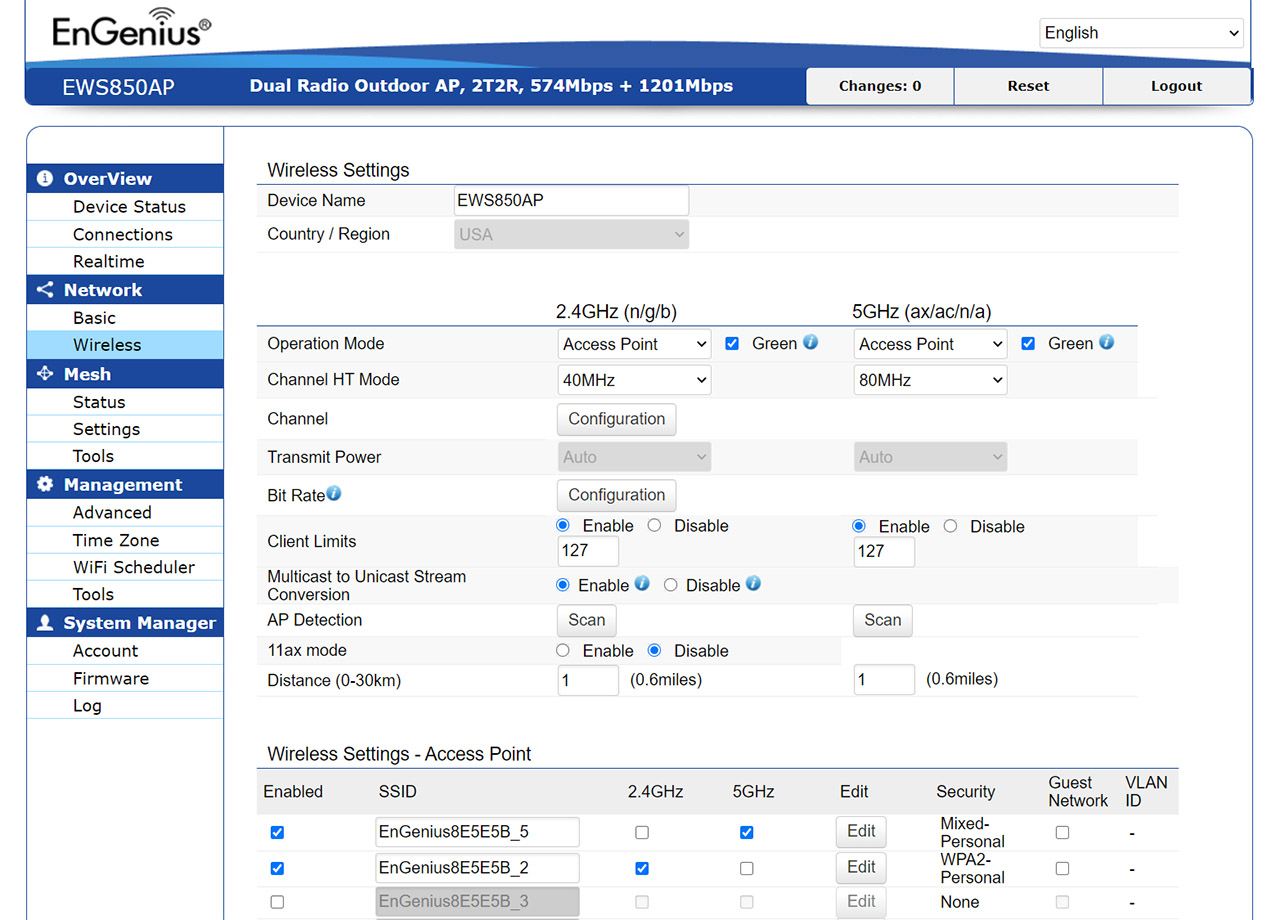The height and width of the screenshot is (920, 1280).
Task: Uncheck the 2.4GHz Green checkbox
Action: point(732,344)
